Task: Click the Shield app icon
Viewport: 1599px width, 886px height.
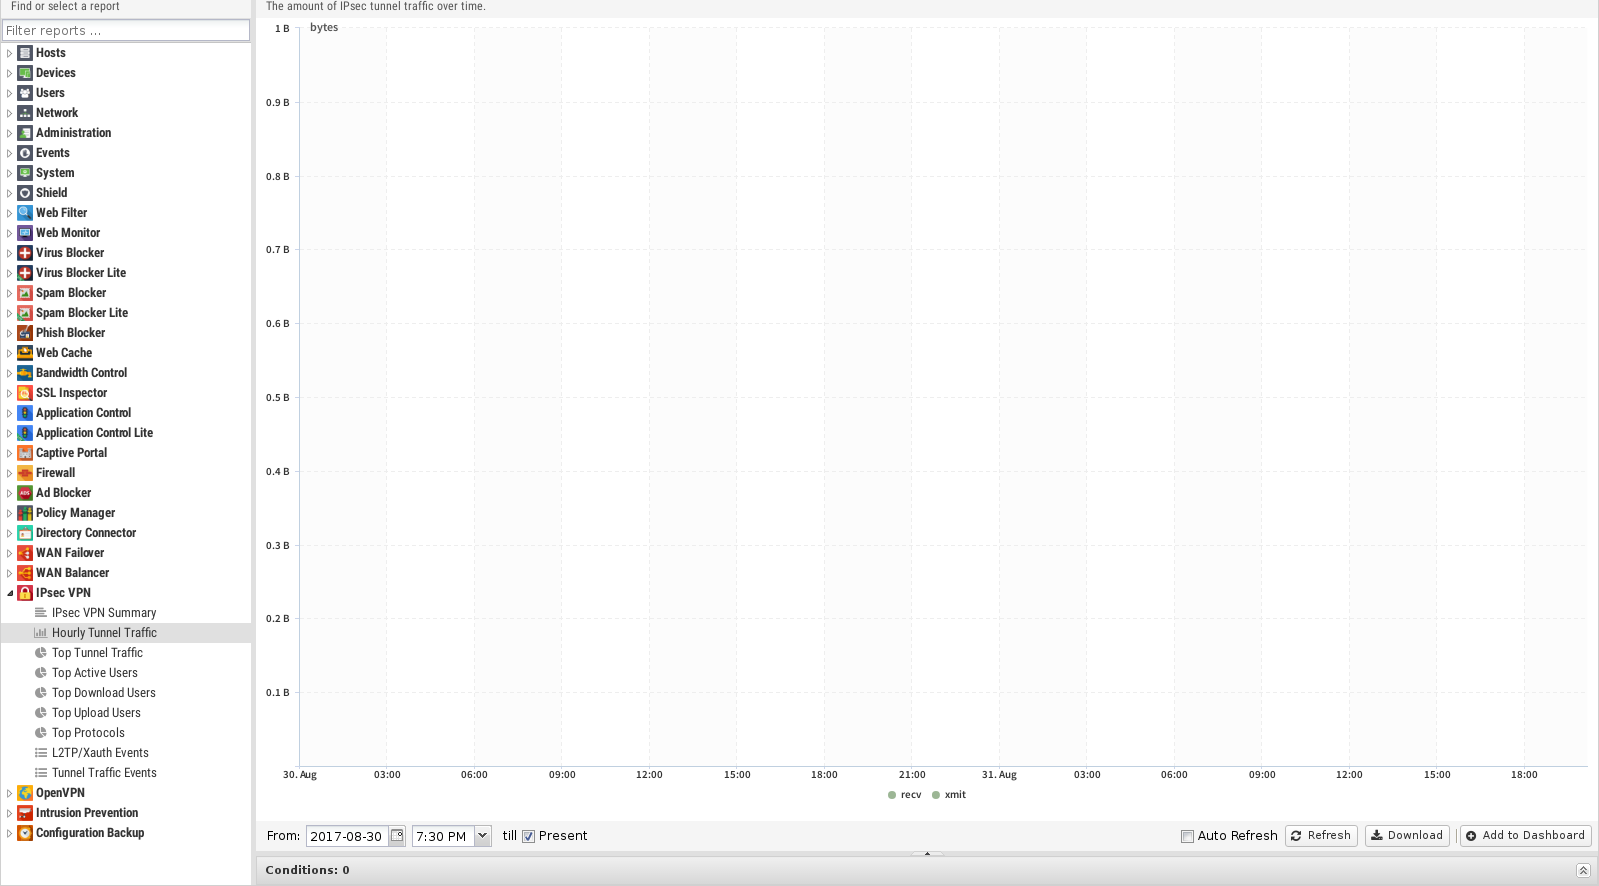Action: (x=25, y=193)
